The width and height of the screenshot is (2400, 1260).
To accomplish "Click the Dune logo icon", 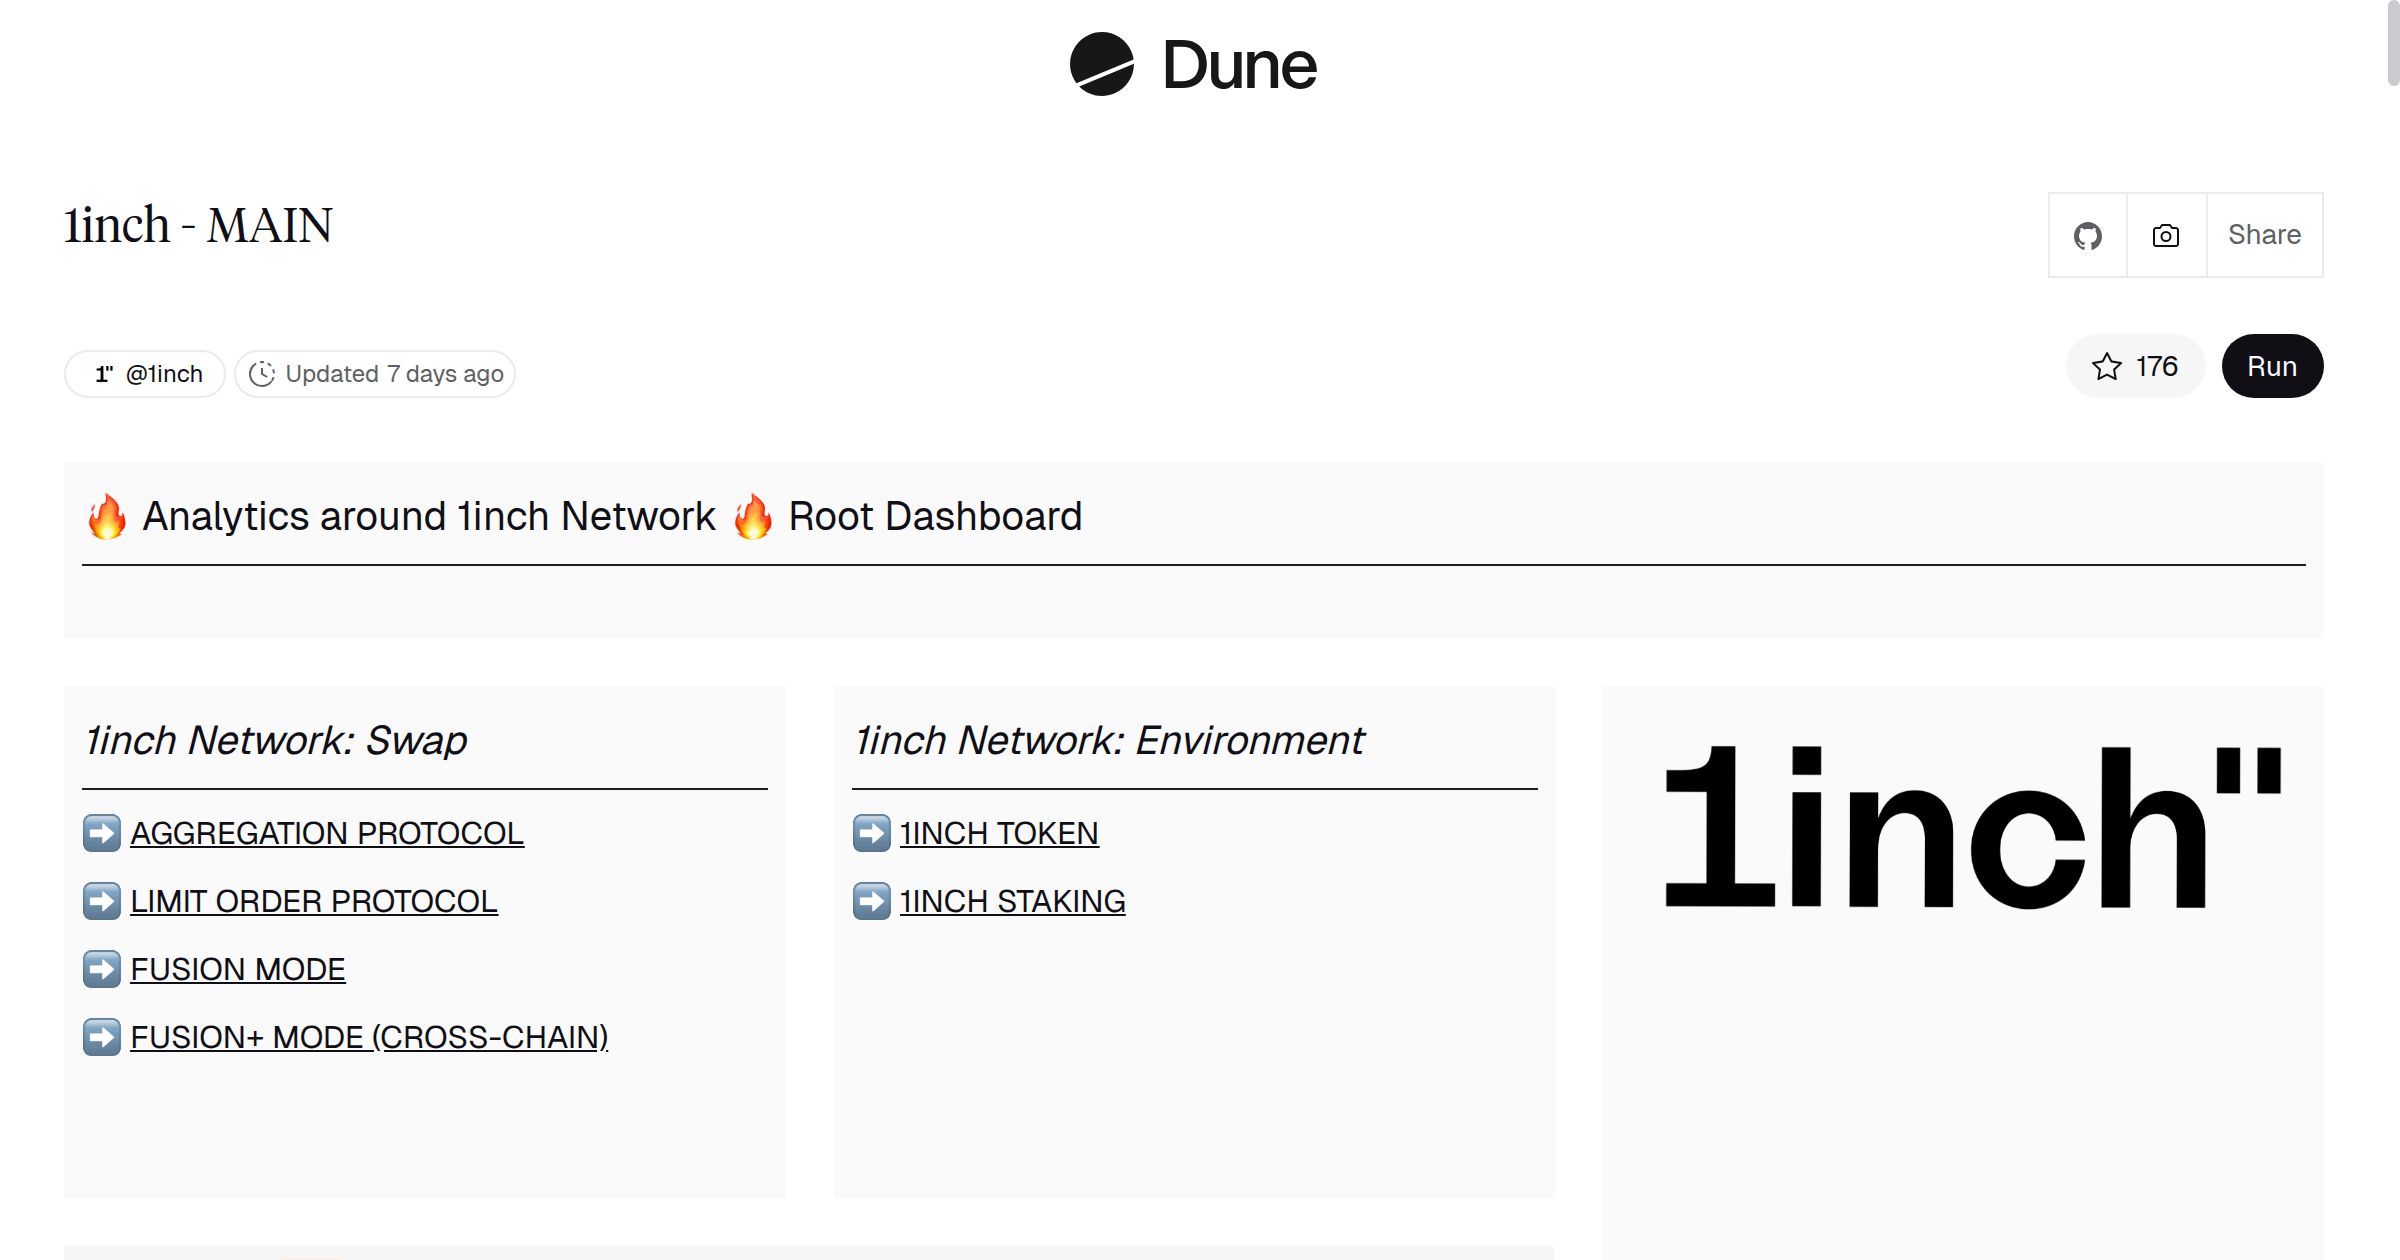I will [1101, 65].
